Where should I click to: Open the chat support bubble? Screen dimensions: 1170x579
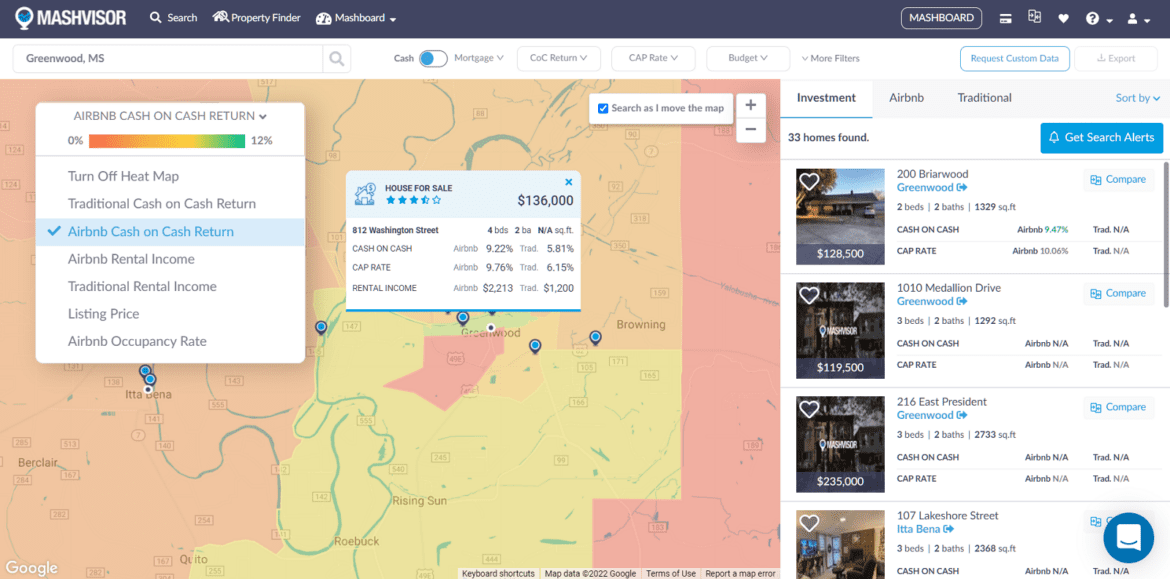pos(1128,537)
